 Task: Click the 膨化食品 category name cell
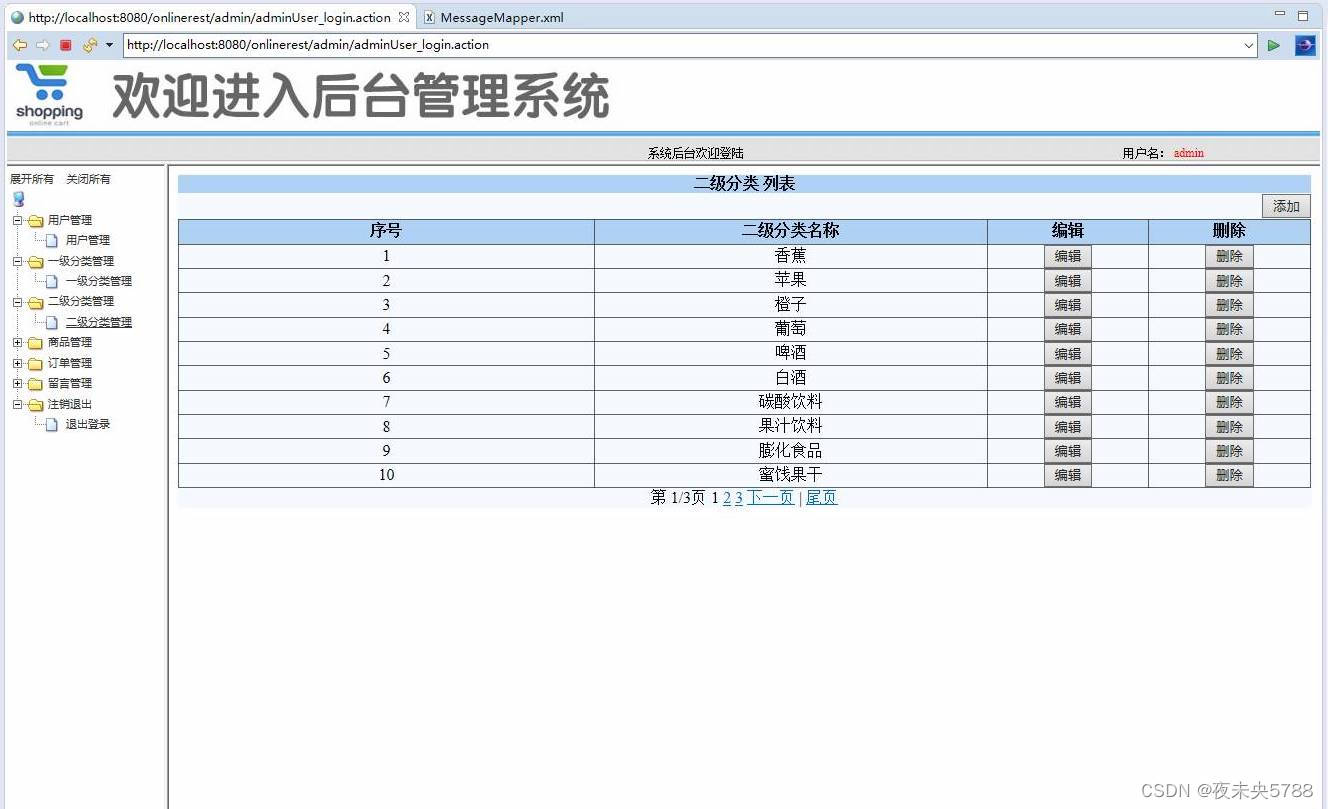790,451
